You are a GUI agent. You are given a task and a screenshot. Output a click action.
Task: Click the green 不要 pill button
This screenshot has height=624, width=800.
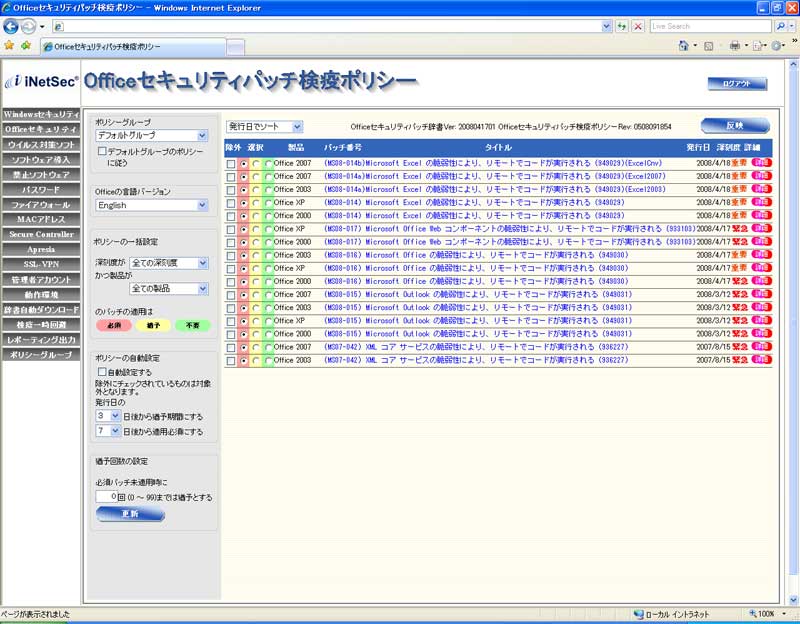tap(192, 326)
